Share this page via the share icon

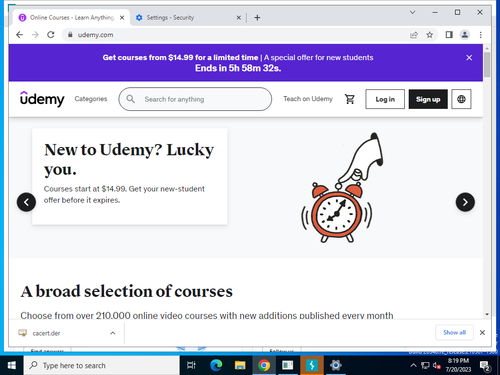[414, 35]
